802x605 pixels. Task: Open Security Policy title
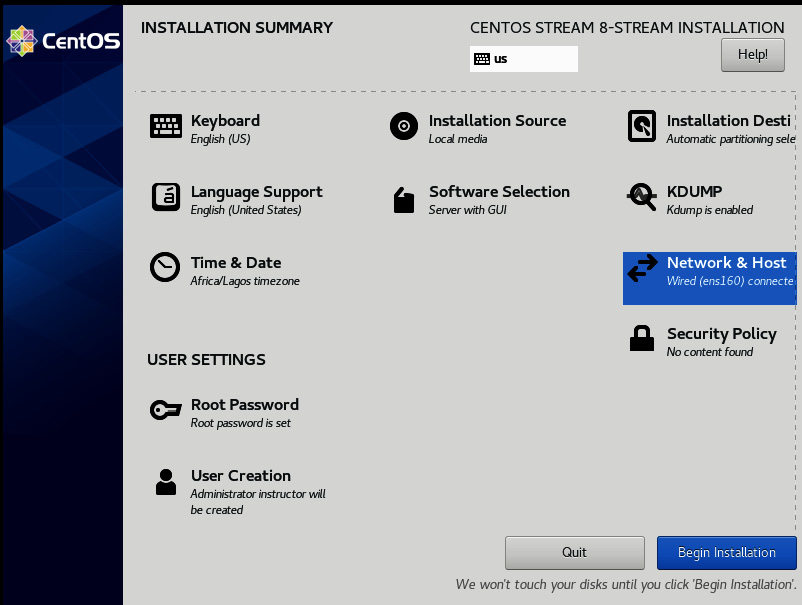(722, 334)
